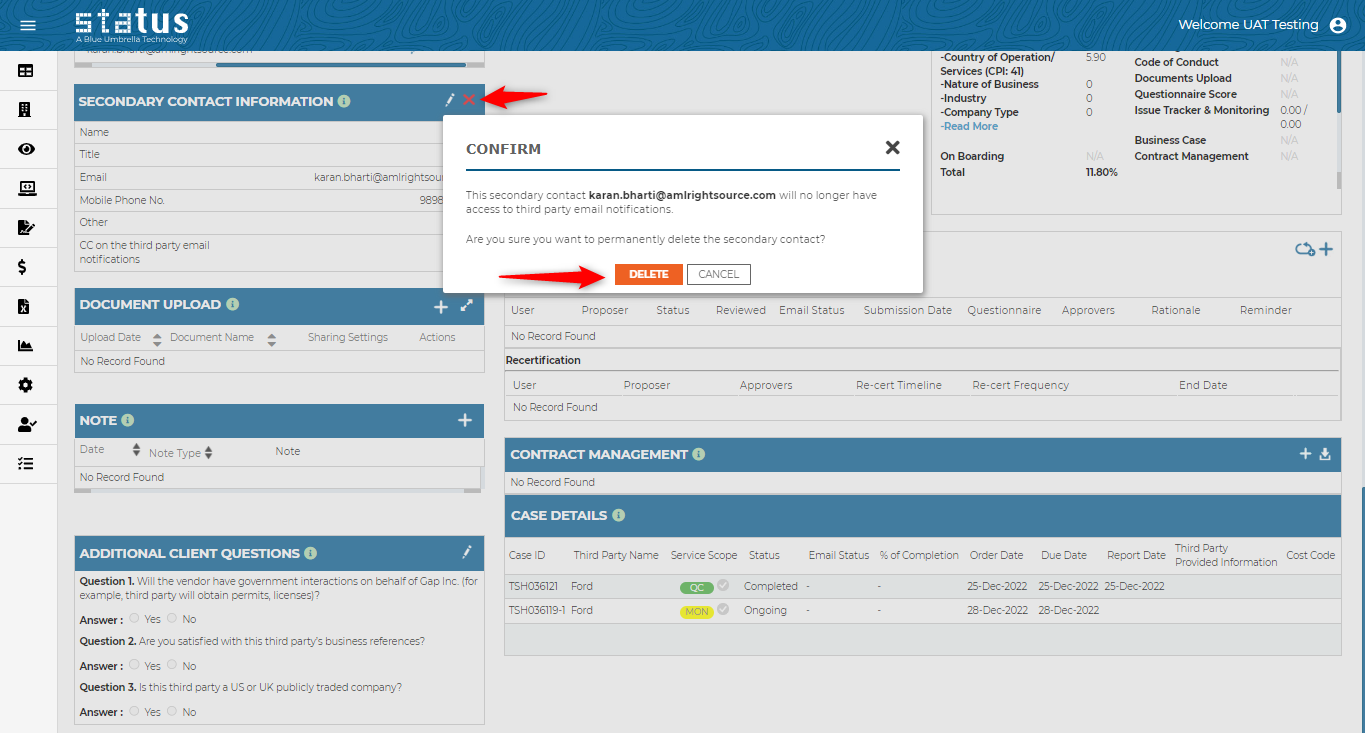Open the dollar sign sidebar icon
Screen dimensions: 1365x733
pos(23,267)
